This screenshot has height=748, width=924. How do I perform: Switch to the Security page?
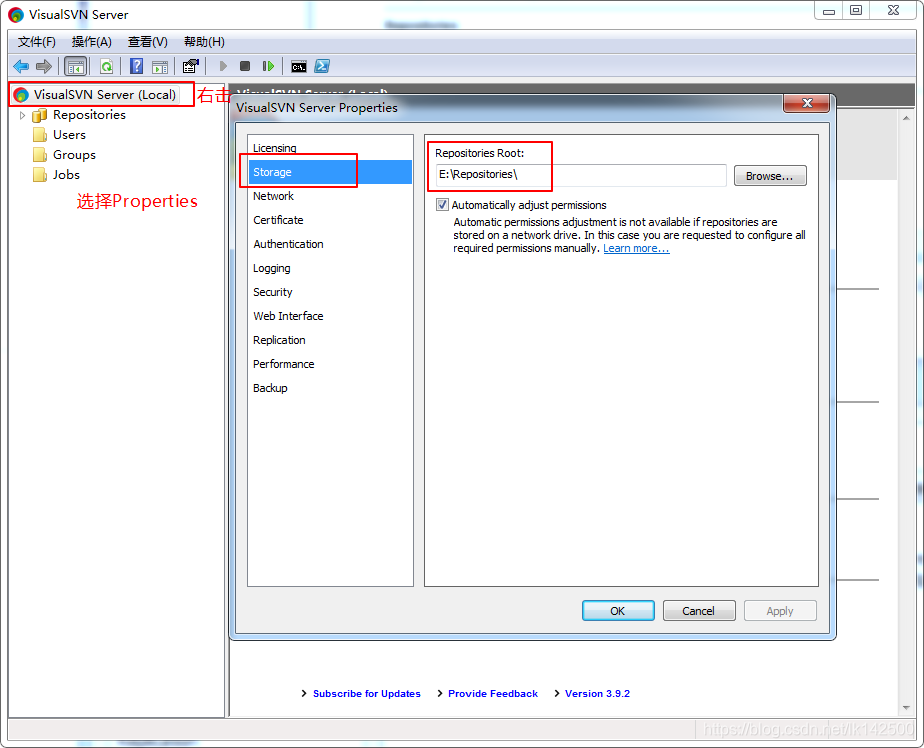coord(329,292)
